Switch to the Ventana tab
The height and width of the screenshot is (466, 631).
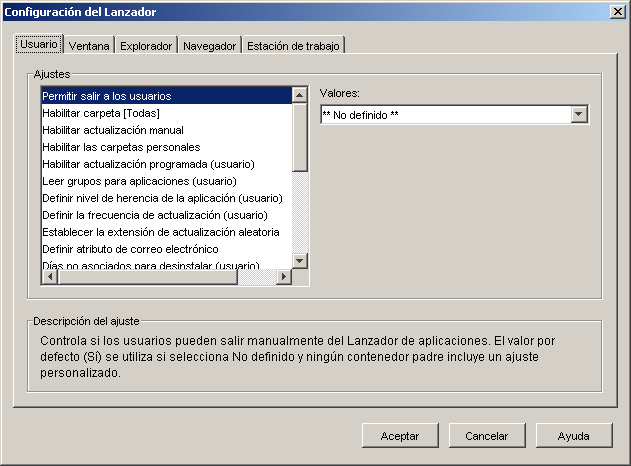point(89,46)
